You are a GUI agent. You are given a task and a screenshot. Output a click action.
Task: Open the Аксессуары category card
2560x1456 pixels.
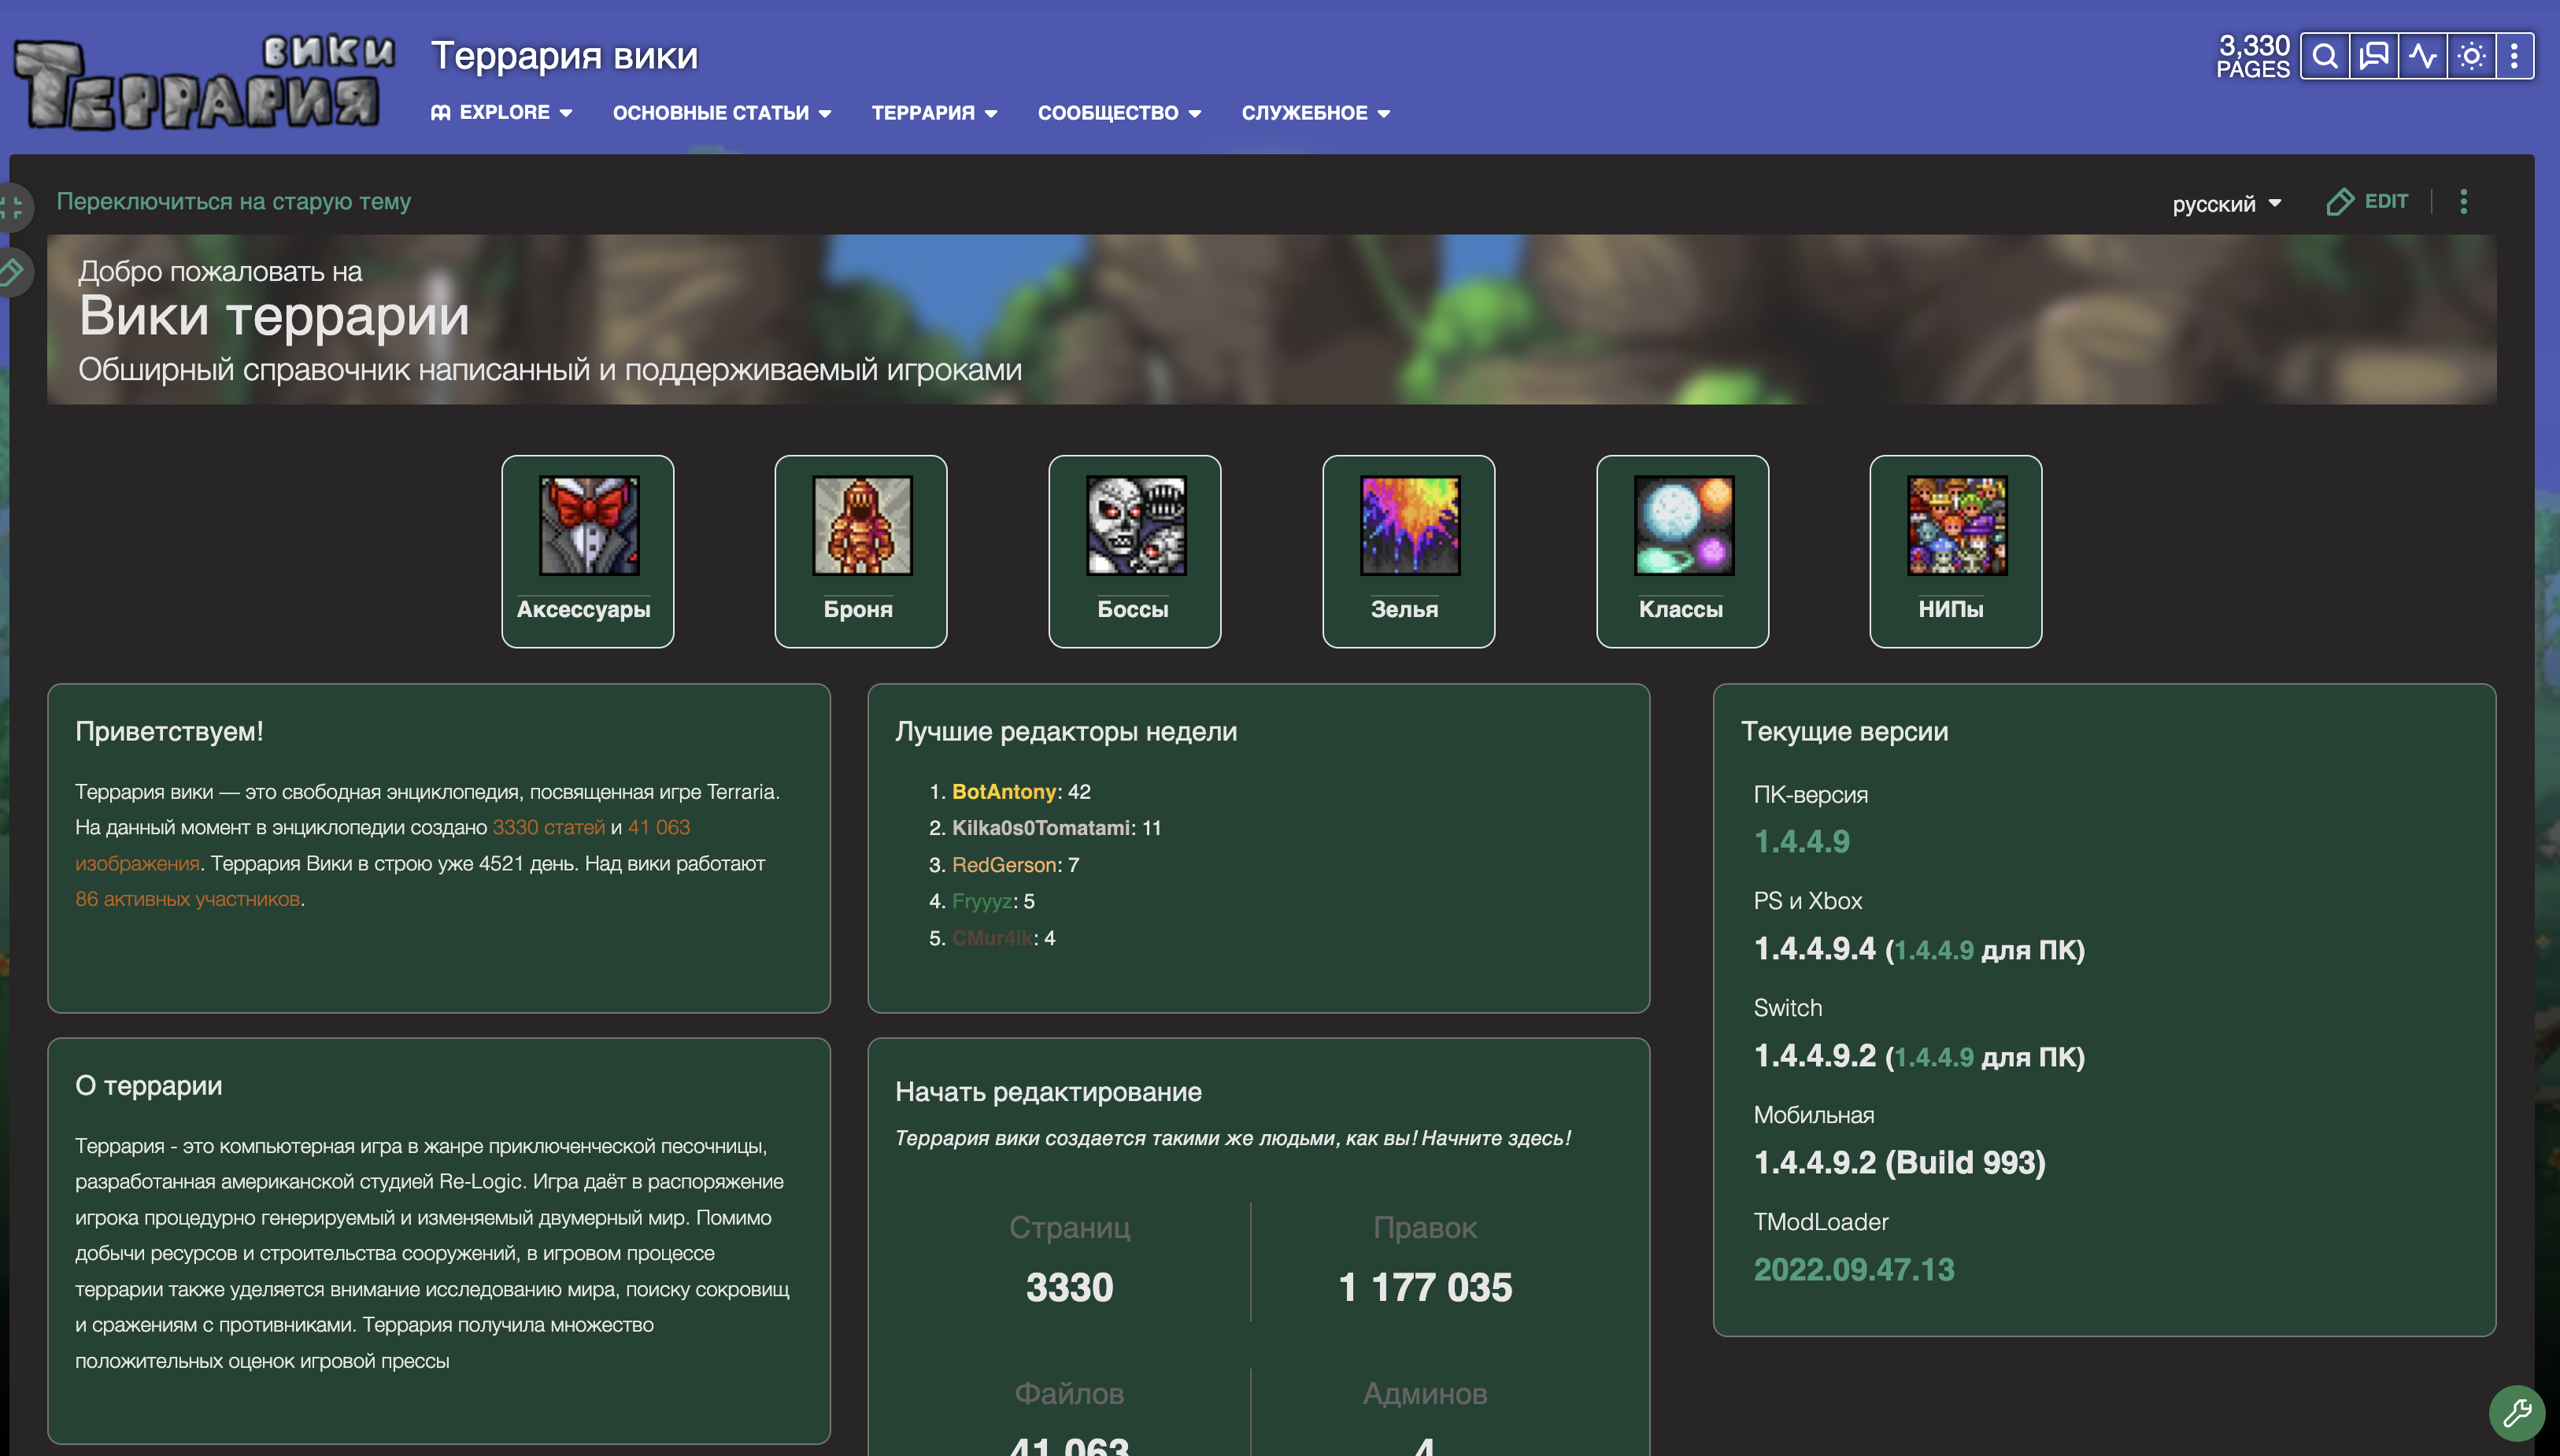[x=587, y=551]
